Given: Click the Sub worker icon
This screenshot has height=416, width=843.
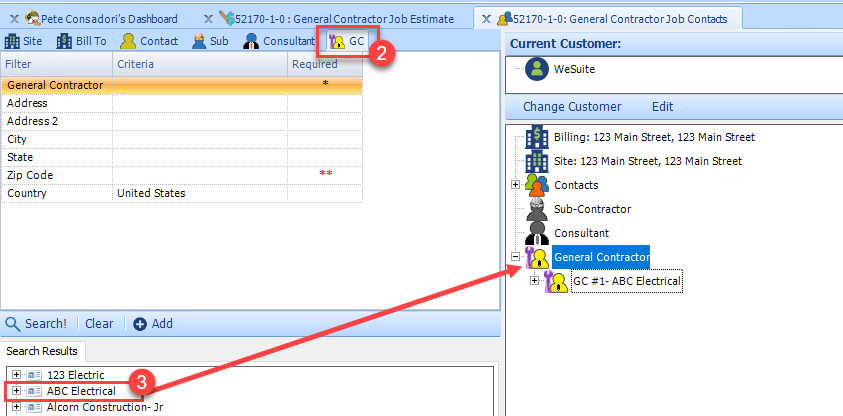Looking at the screenshot, I should 199,41.
